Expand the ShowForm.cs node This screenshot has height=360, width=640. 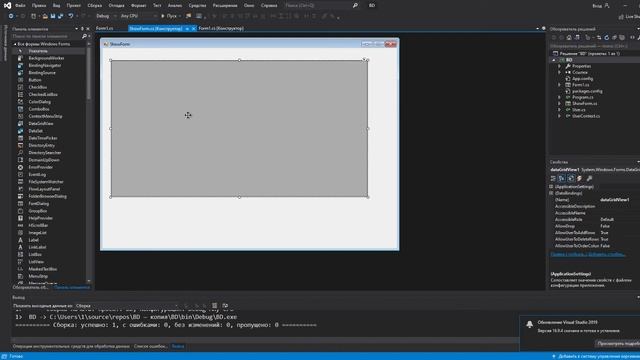point(560,104)
